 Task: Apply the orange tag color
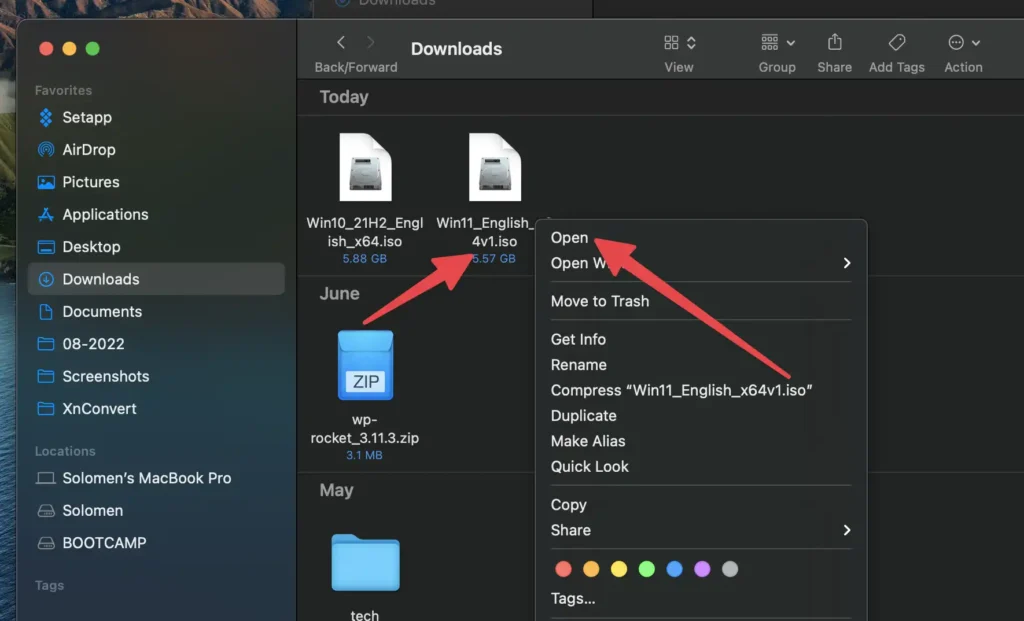pyautogui.click(x=591, y=569)
